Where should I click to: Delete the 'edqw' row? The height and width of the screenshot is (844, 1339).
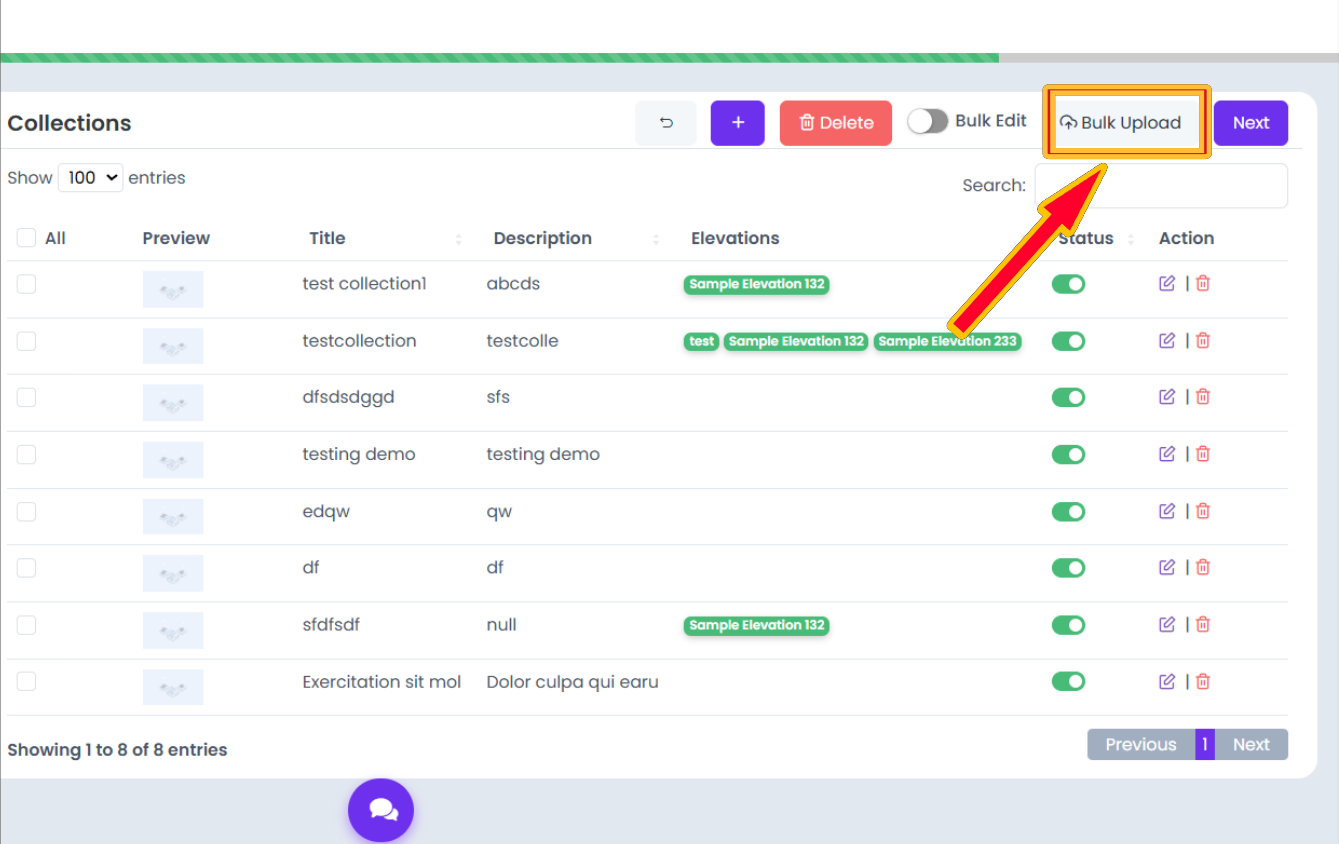[x=1203, y=511]
